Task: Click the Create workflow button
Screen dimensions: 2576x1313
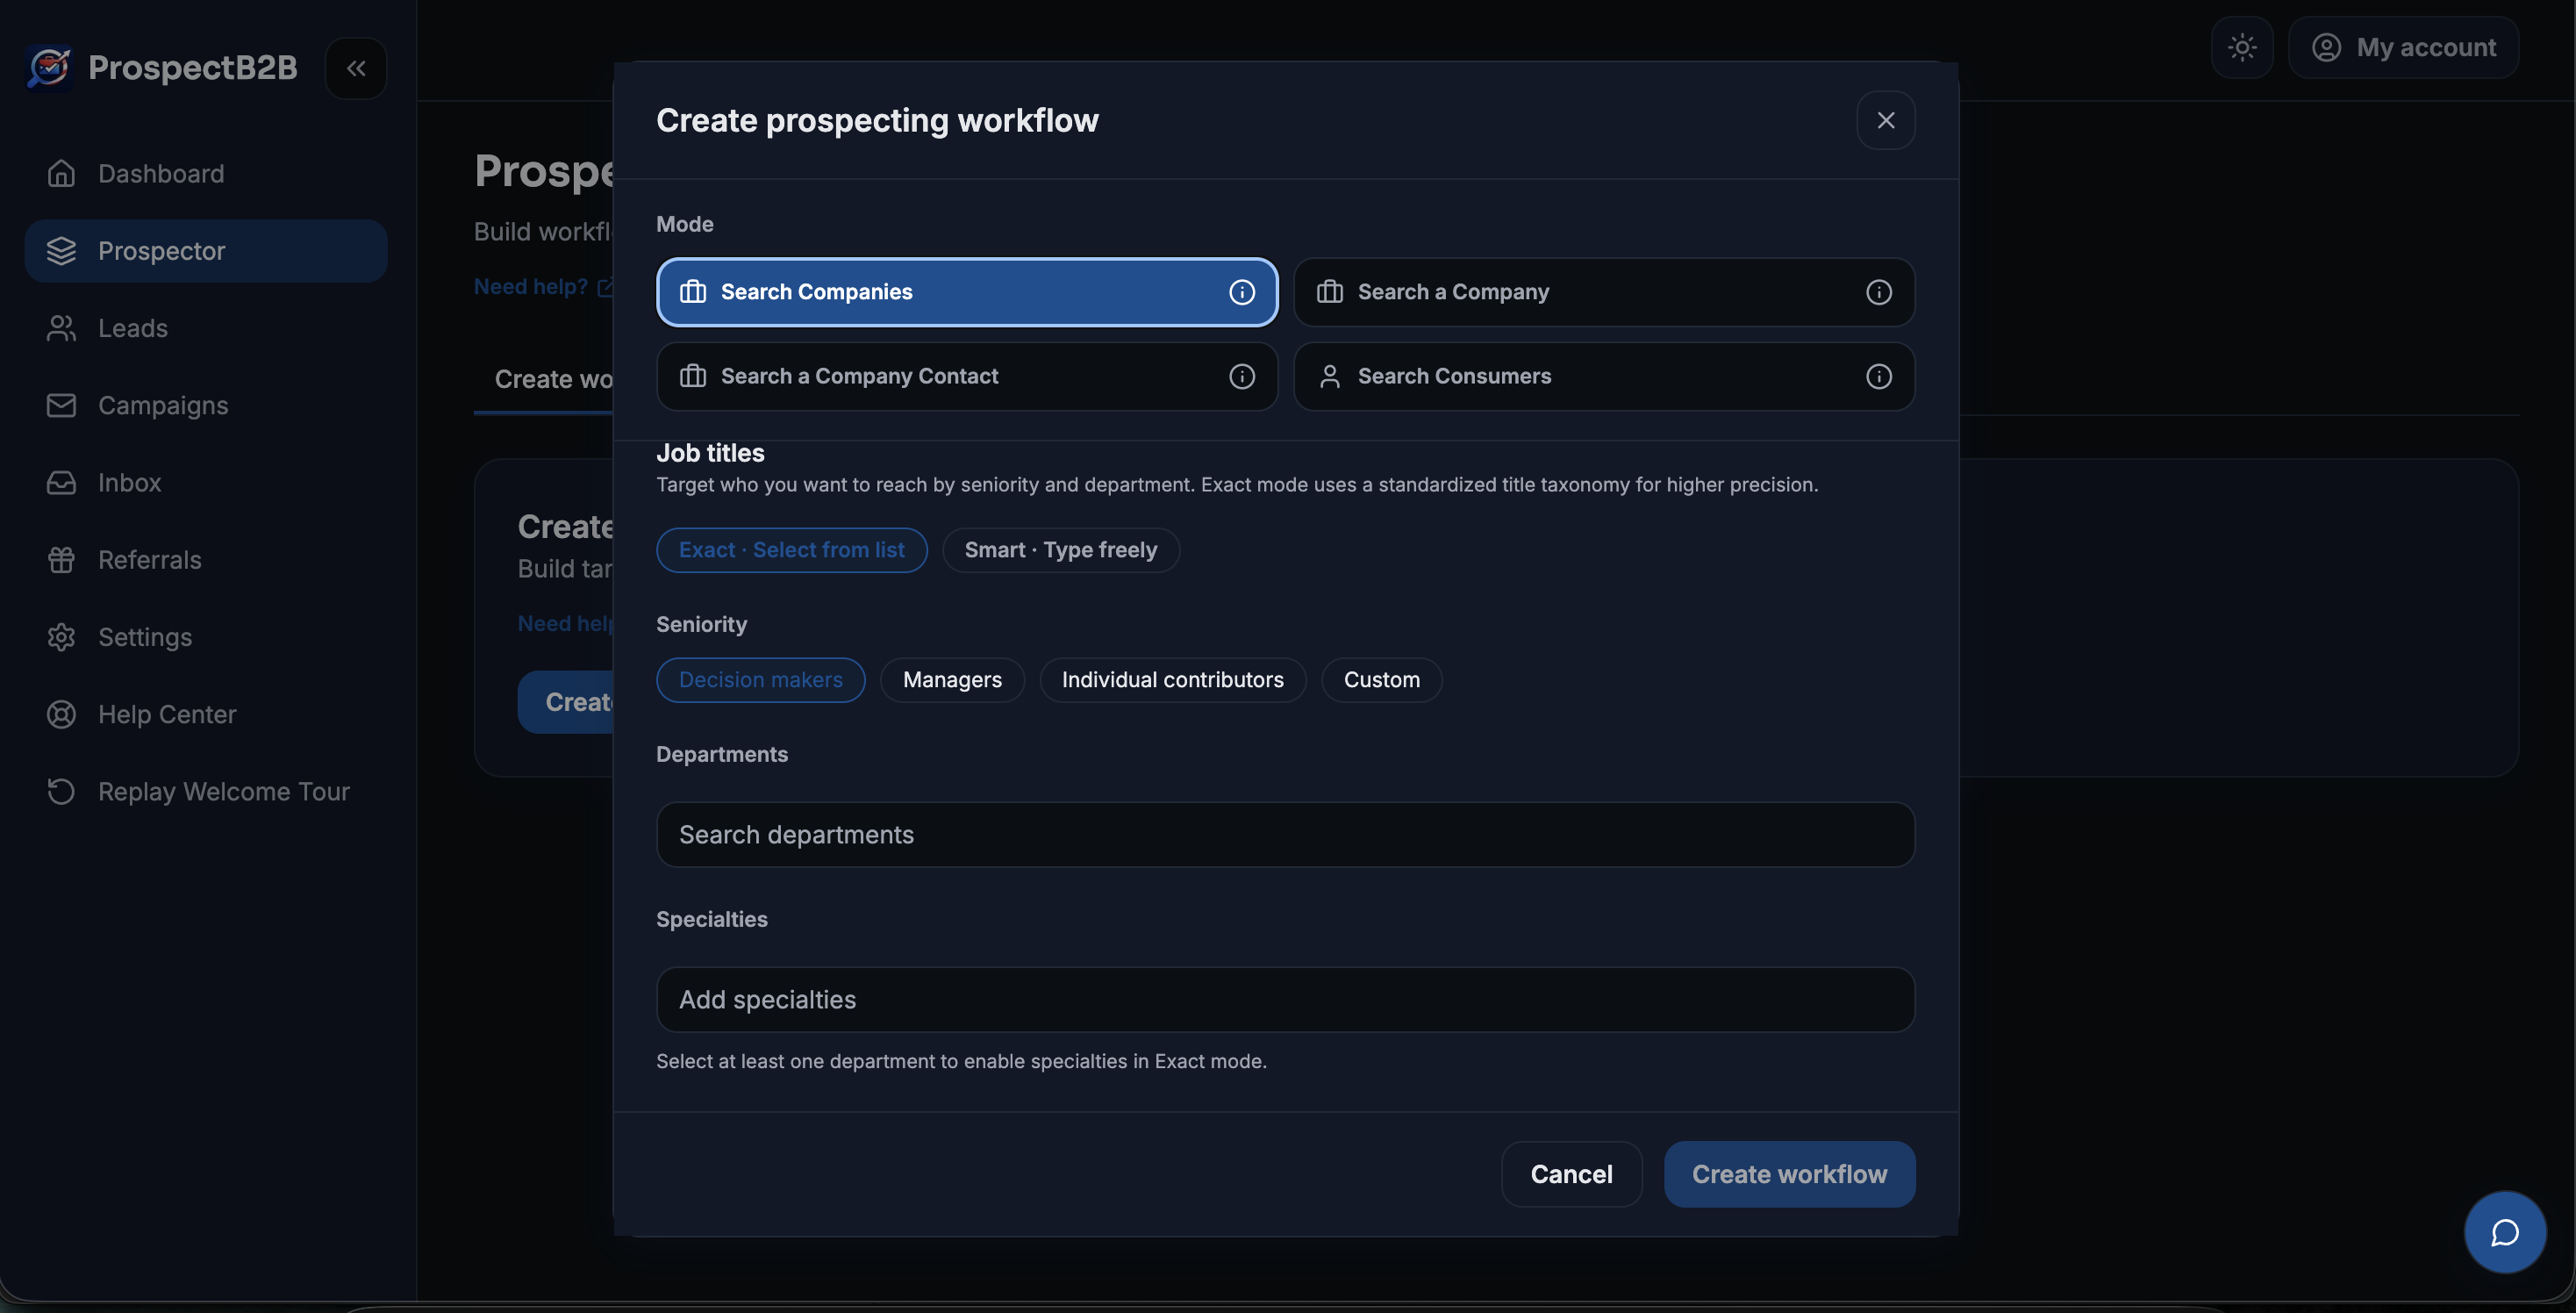Action: click(1789, 1174)
